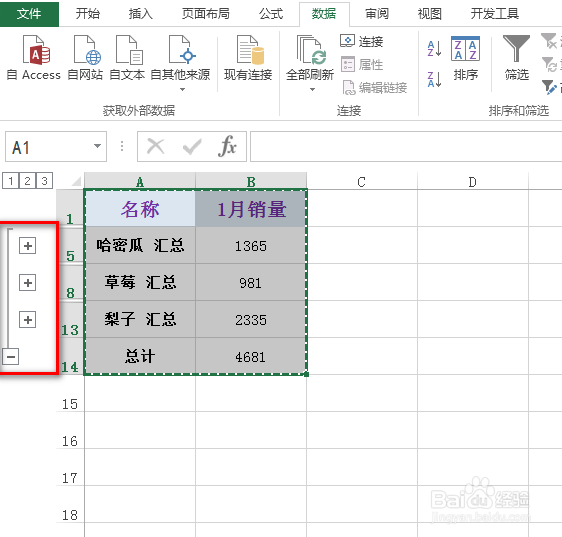Click the 1月销量 header cell
This screenshot has height=537, width=562.
point(251,208)
